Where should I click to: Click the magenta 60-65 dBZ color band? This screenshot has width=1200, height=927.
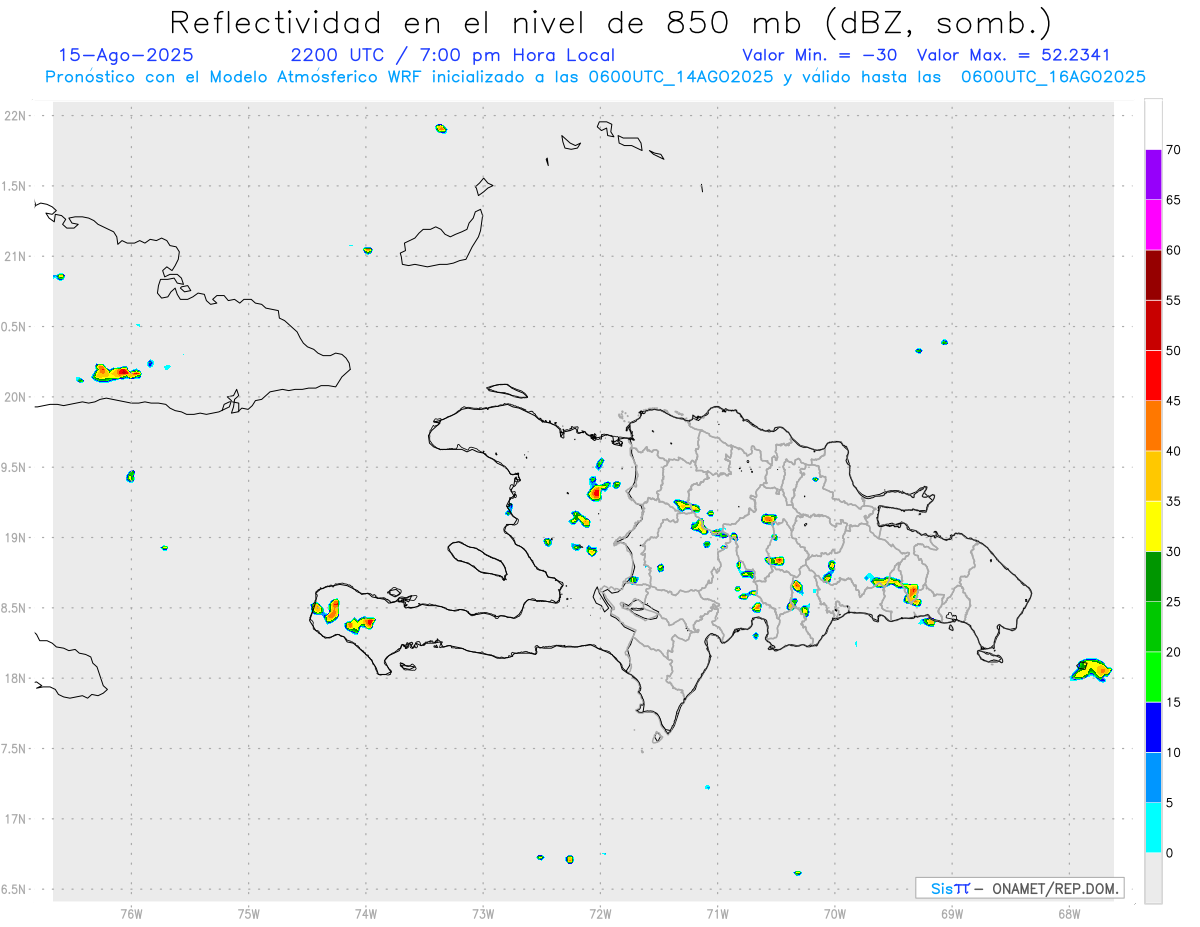point(1153,224)
